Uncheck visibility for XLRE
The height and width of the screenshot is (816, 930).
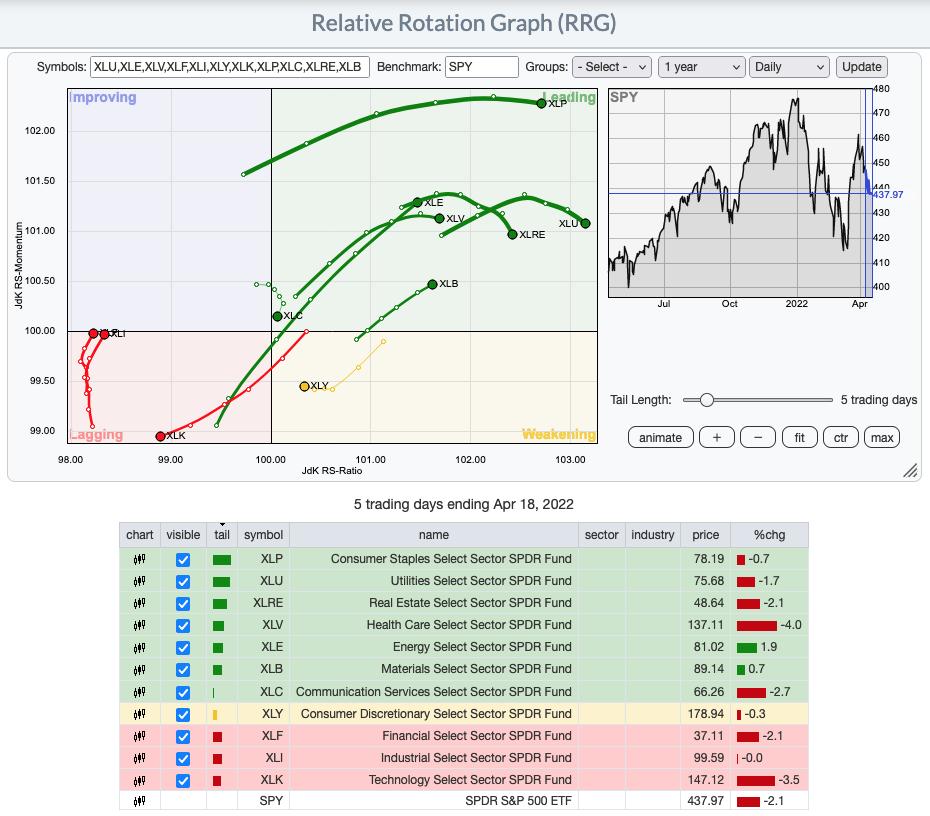pos(183,604)
